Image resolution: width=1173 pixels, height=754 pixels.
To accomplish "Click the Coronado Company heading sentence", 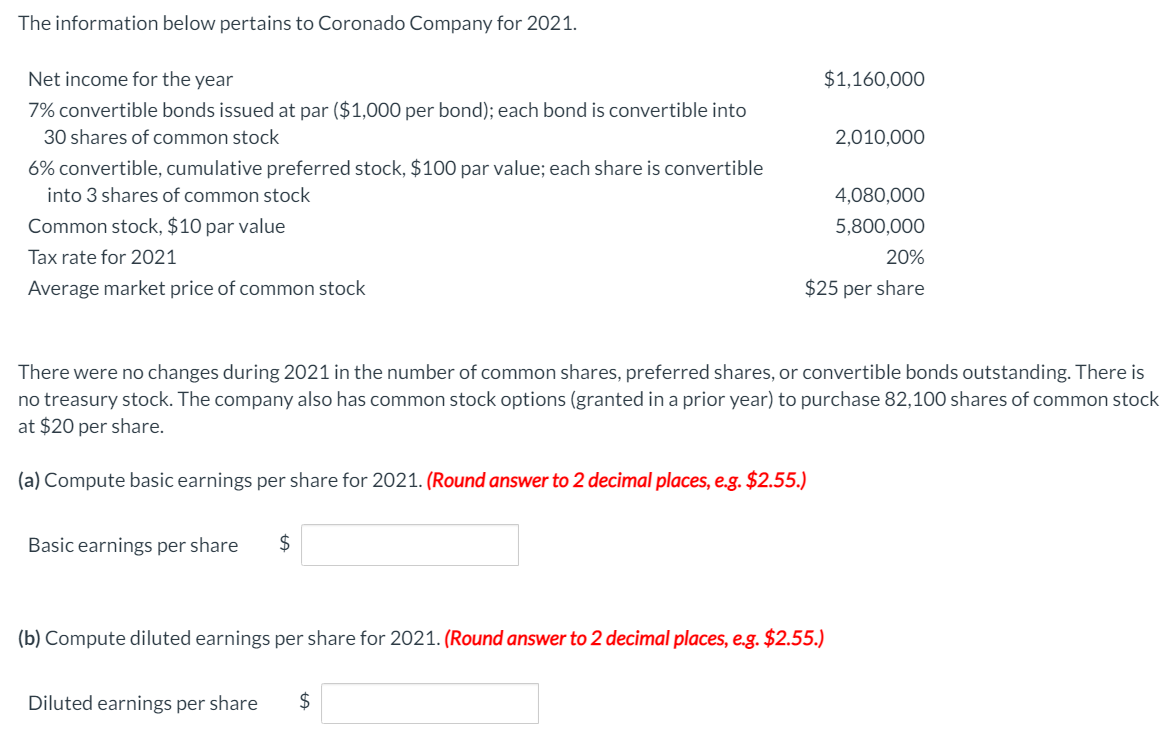I will pos(298,23).
